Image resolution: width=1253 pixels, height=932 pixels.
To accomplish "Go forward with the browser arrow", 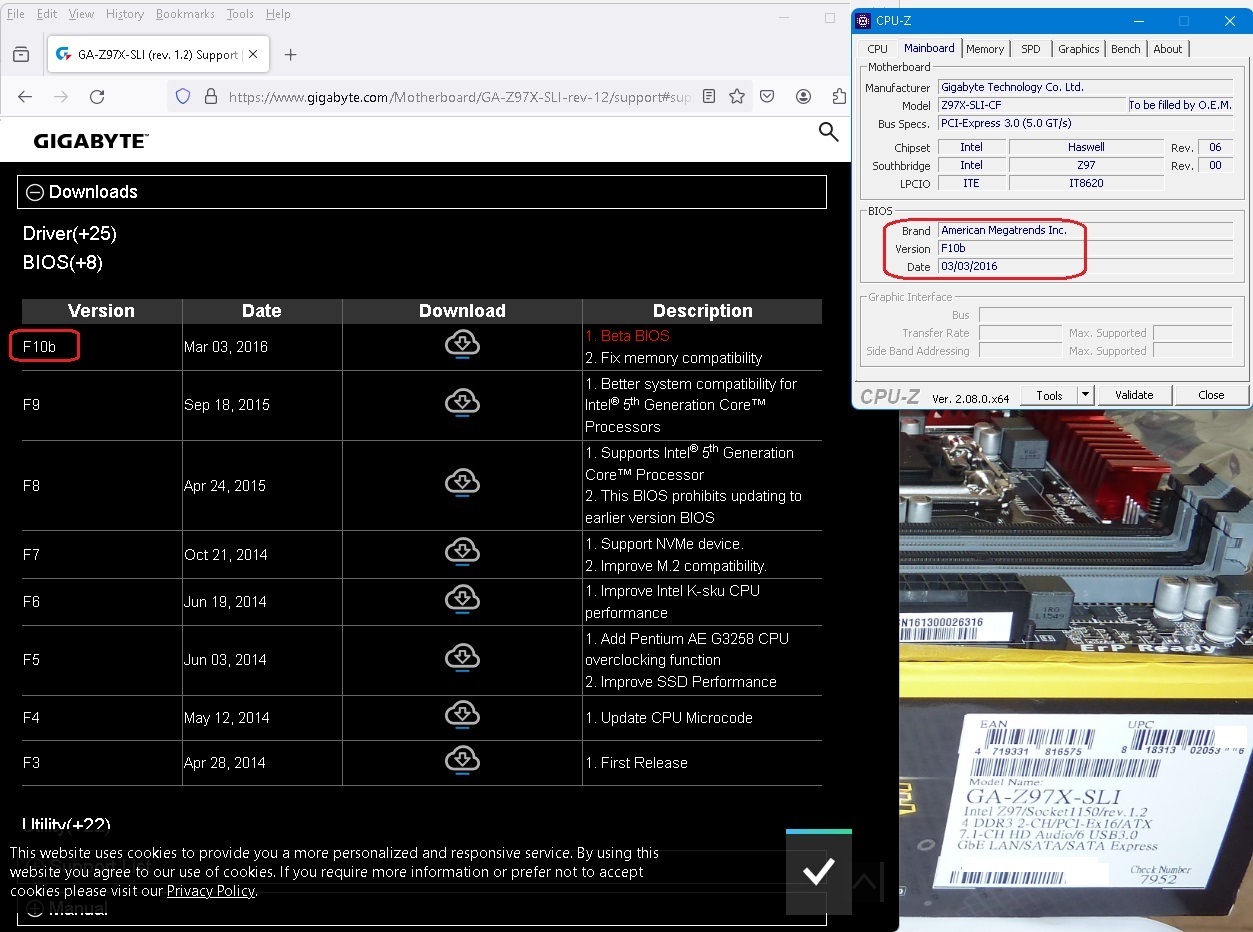I will point(61,97).
